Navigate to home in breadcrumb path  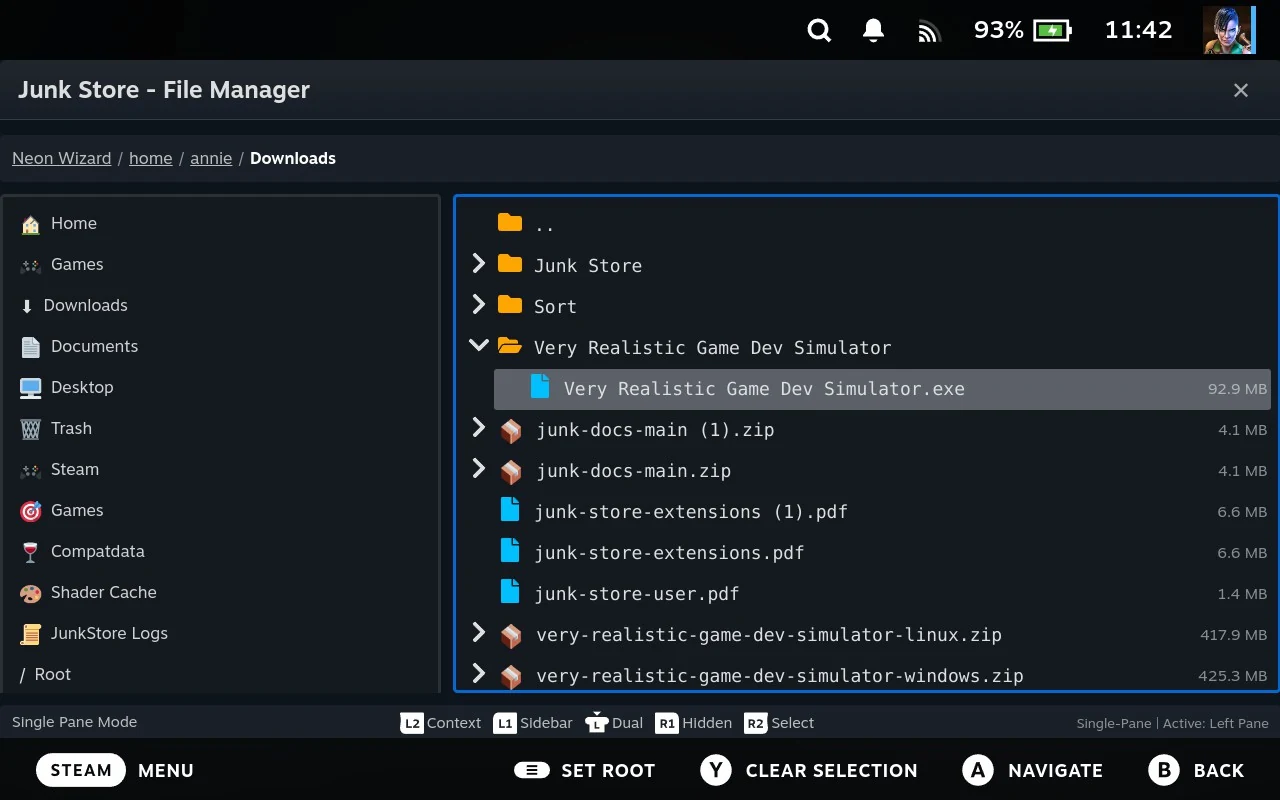(x=151, y=158)
